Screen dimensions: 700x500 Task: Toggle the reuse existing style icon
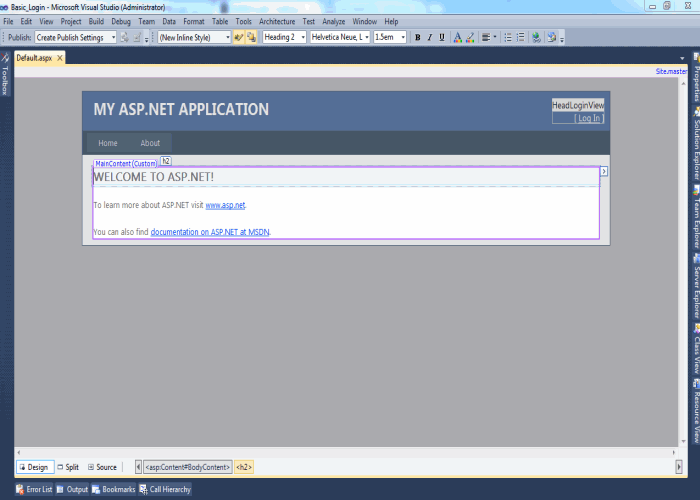(251, 38)
